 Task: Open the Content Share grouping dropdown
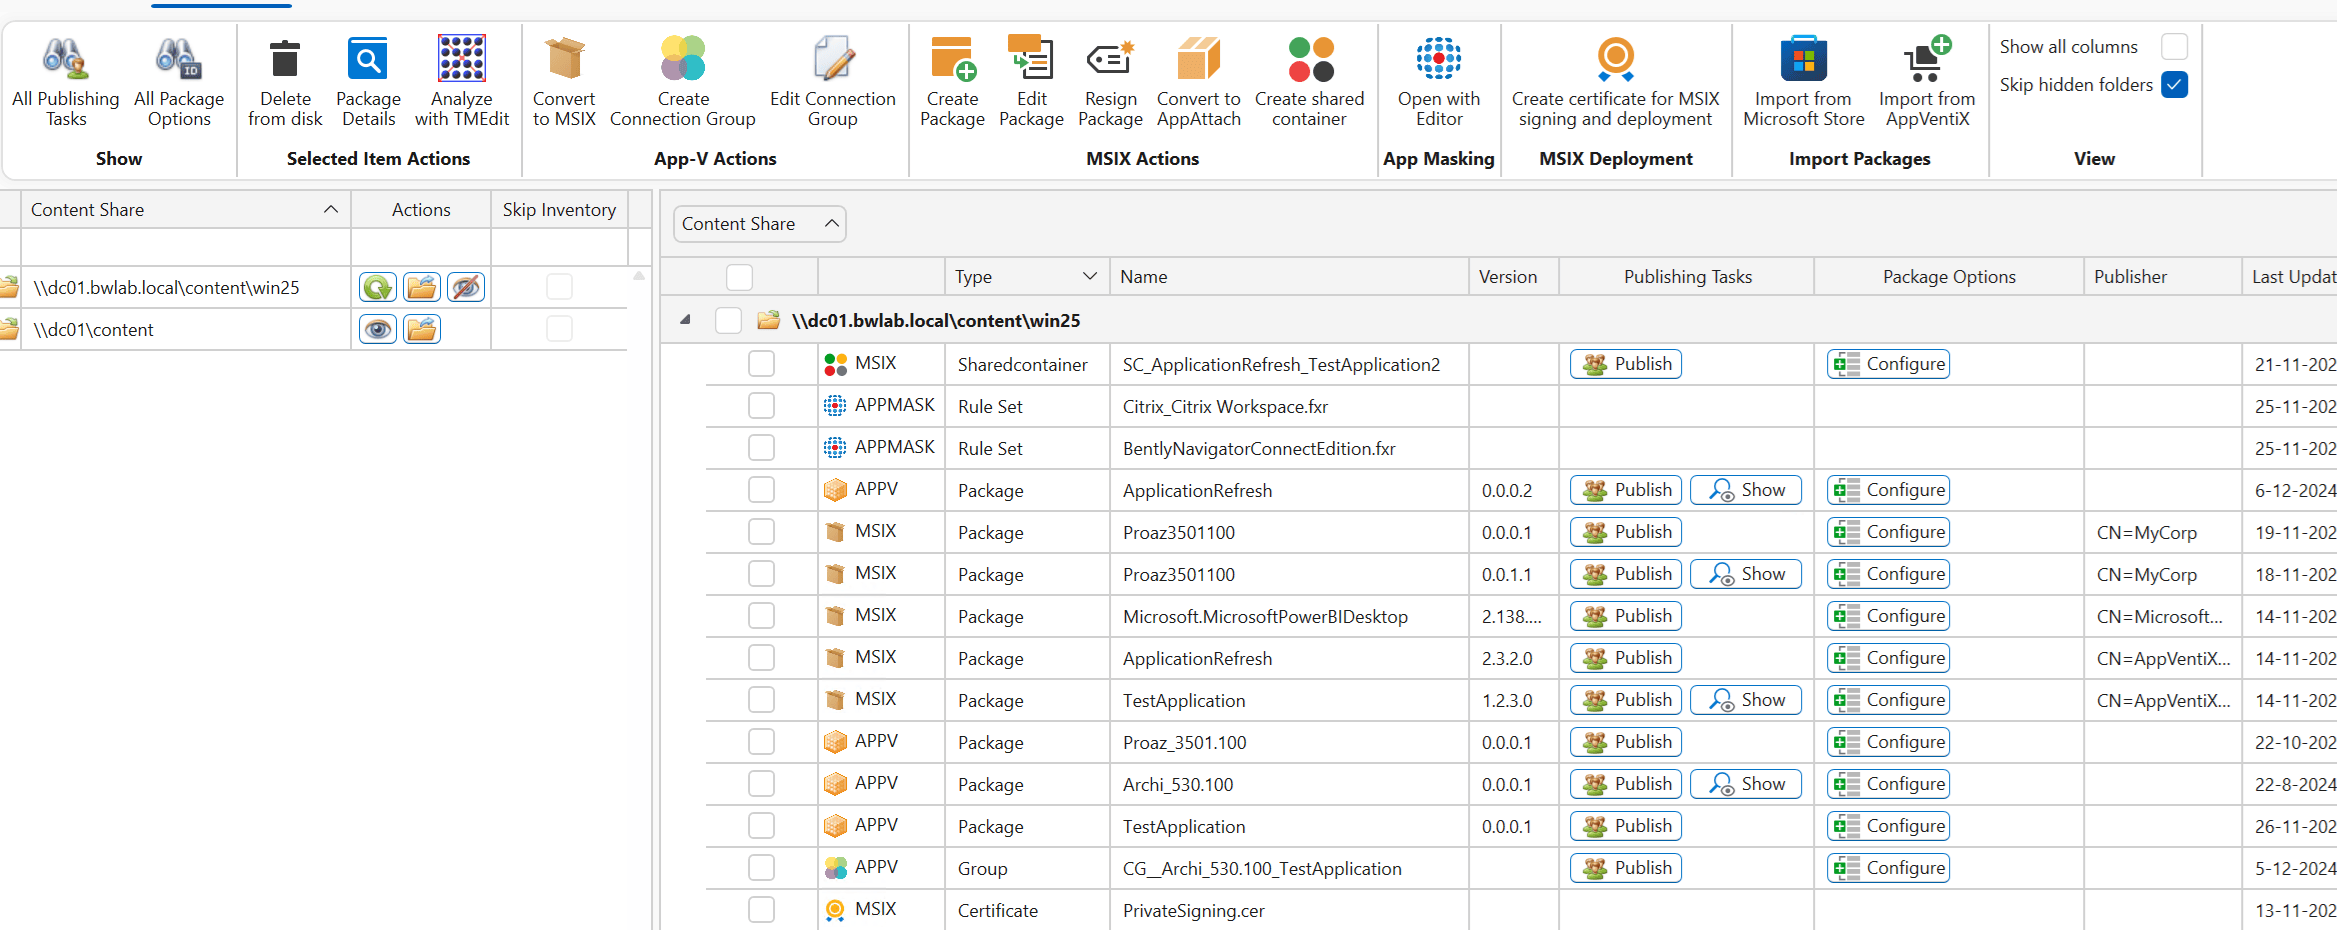pos(759,224)
